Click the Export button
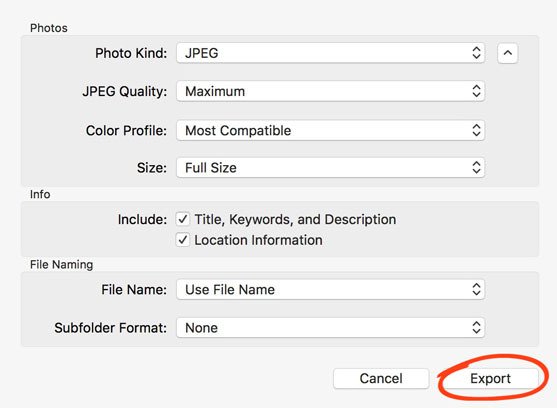Screen dimensions: 557x408 pos(491,379)
